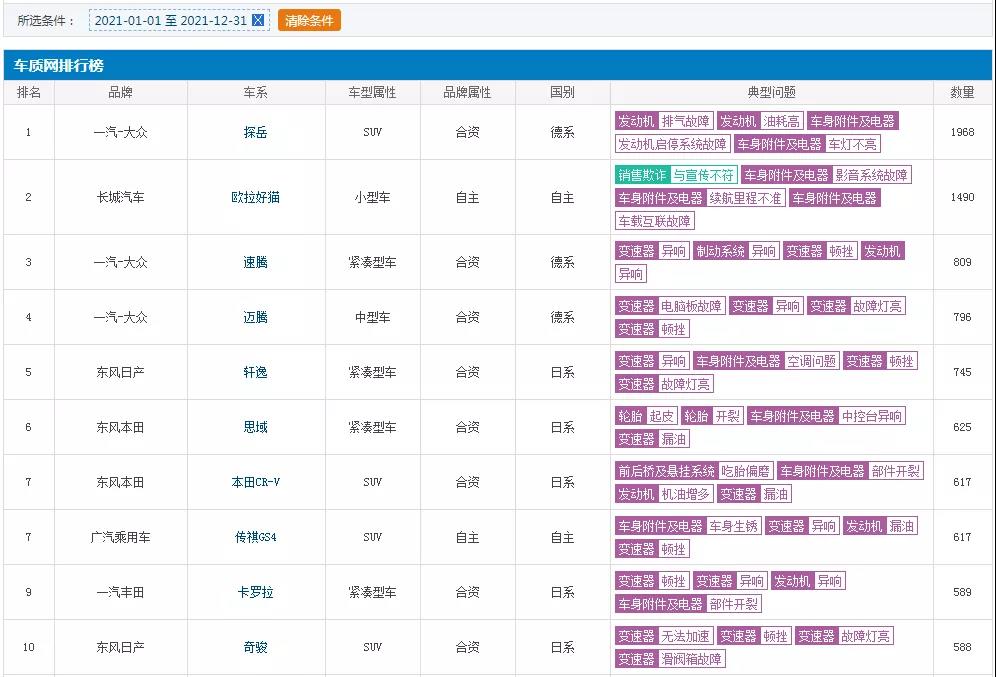Click the 轮胎 起皮 tag
The width and height of the screenshot is (996, 677).
coord(646,416)
